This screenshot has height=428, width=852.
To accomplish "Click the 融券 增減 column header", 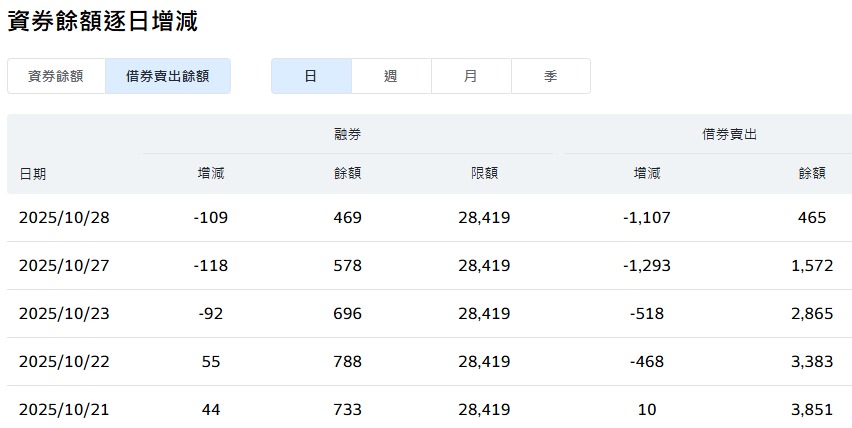I will tap(211, 173).
